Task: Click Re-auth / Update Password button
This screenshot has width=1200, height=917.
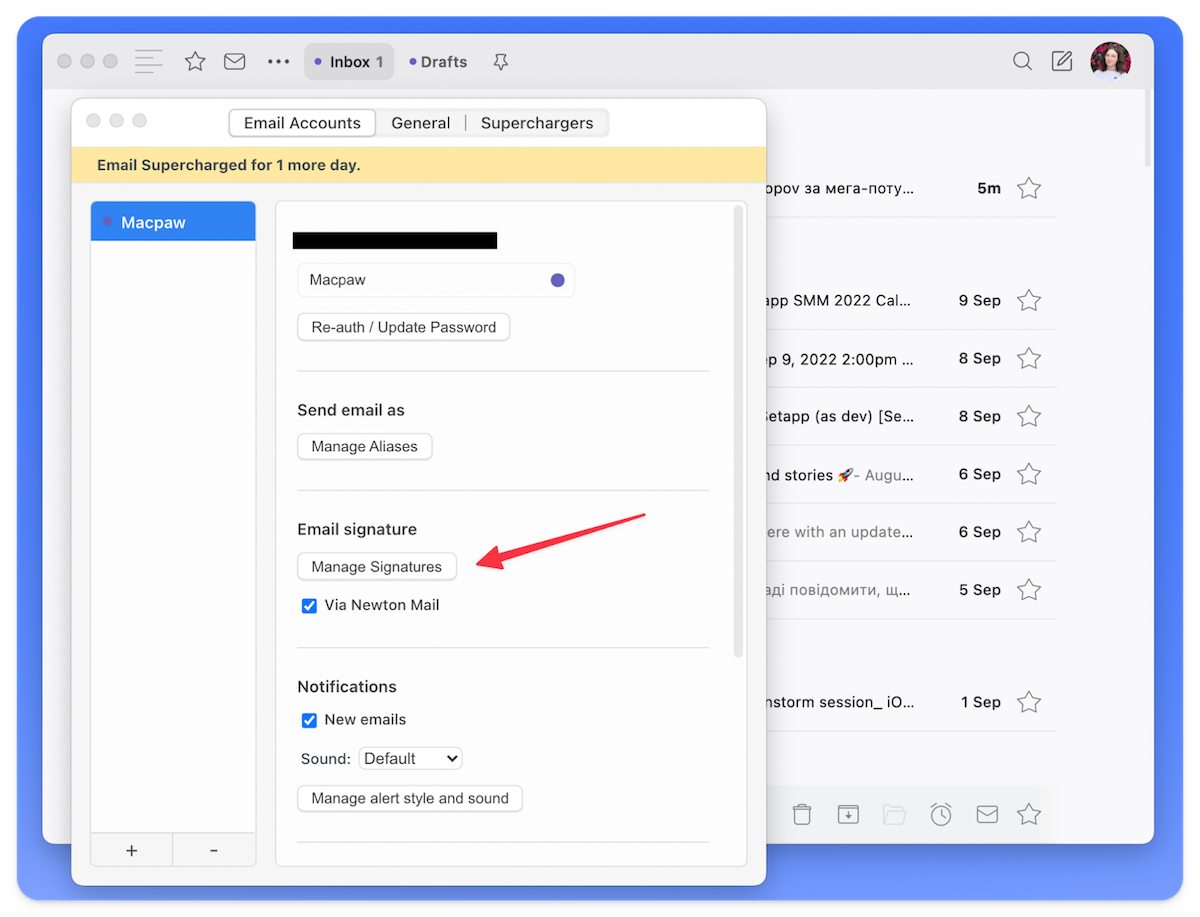Action: tap(404, 327)
